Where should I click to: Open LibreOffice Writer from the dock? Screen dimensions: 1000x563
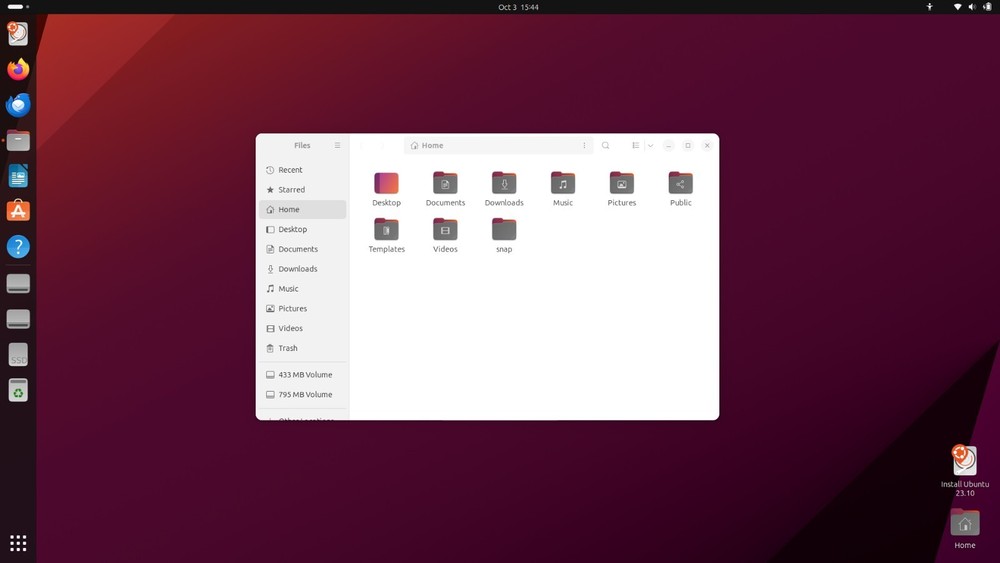point(18,176)
